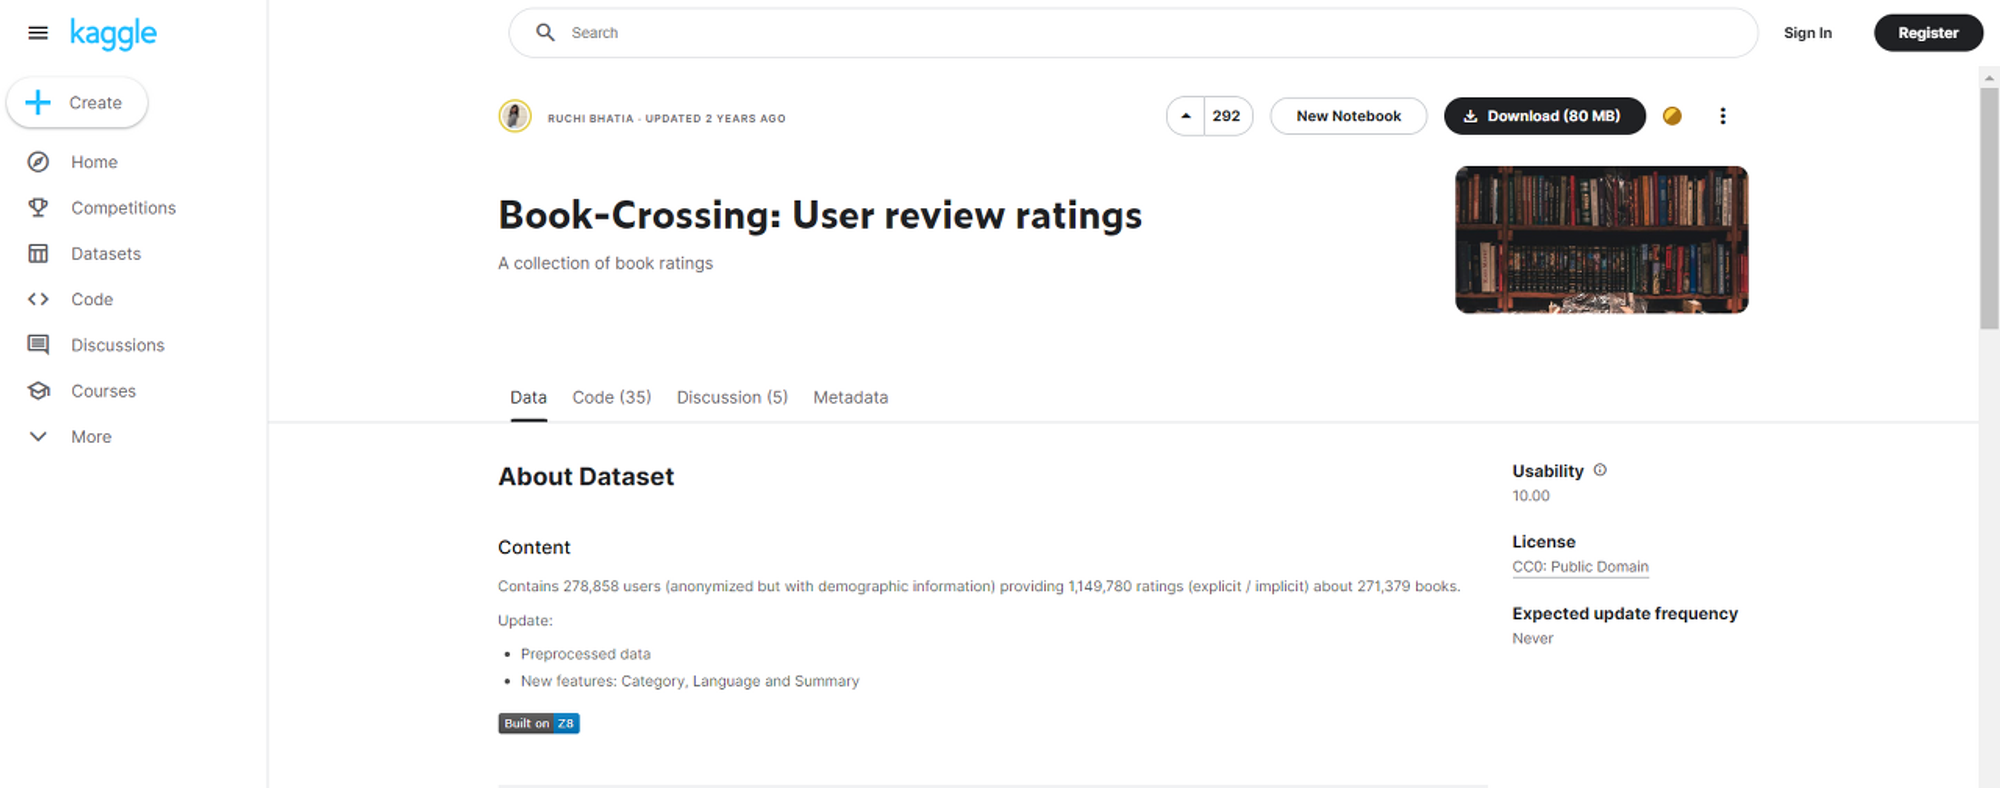Open the hamburger menu icon
The image size is (2000, 788).
pyautogui.click(x=38, y=33)
